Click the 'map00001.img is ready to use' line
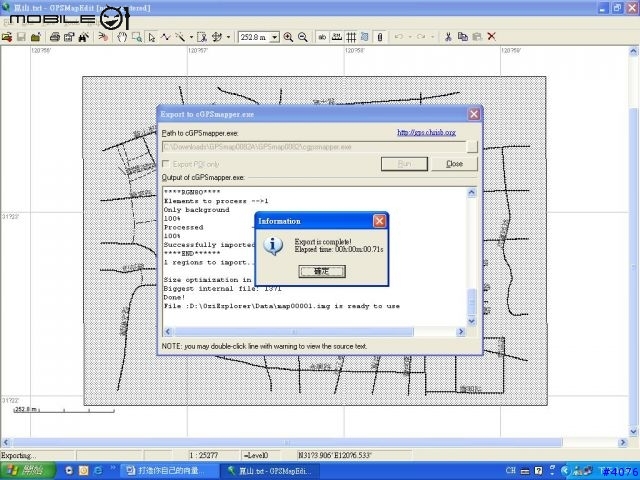 tap(282, 306)
